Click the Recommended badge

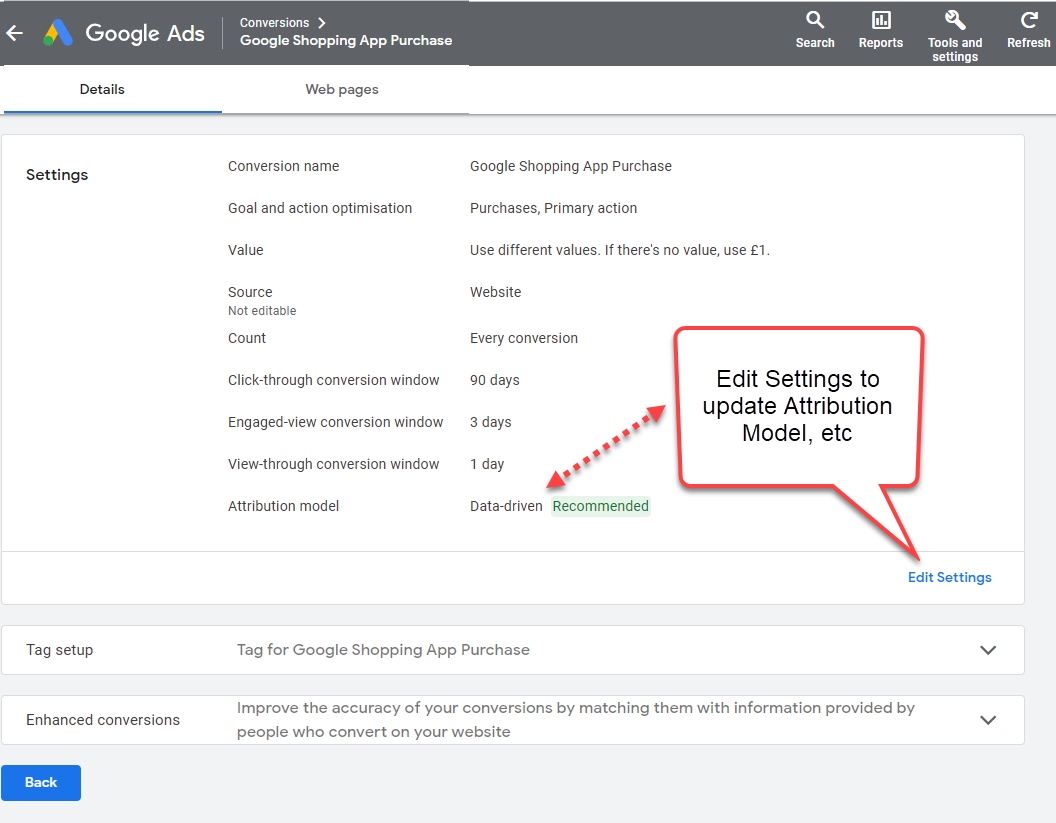pyautogui.click(x=601, y=506)
